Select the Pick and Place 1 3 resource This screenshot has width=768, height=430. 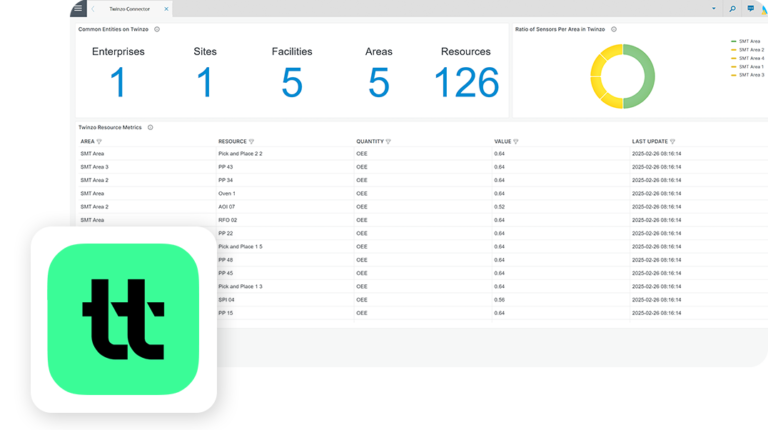240,286
